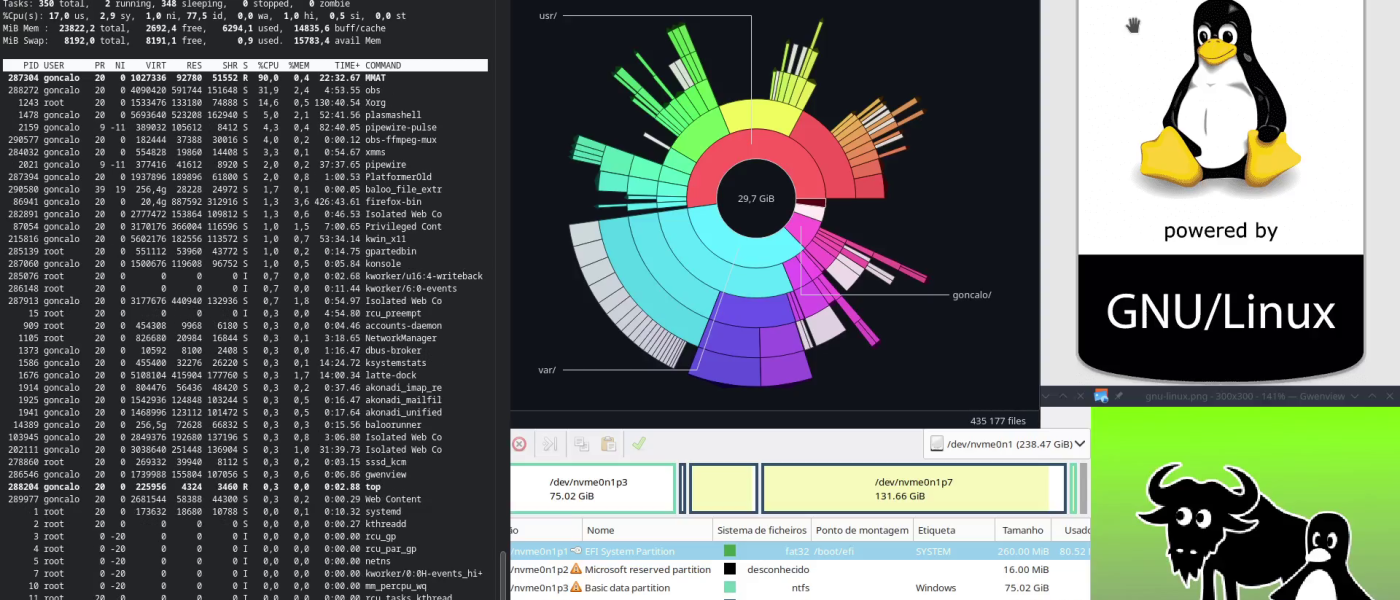1400x600 pixels.
Task: Apply all operations with the green checkmark
Action: pos(638,444)
